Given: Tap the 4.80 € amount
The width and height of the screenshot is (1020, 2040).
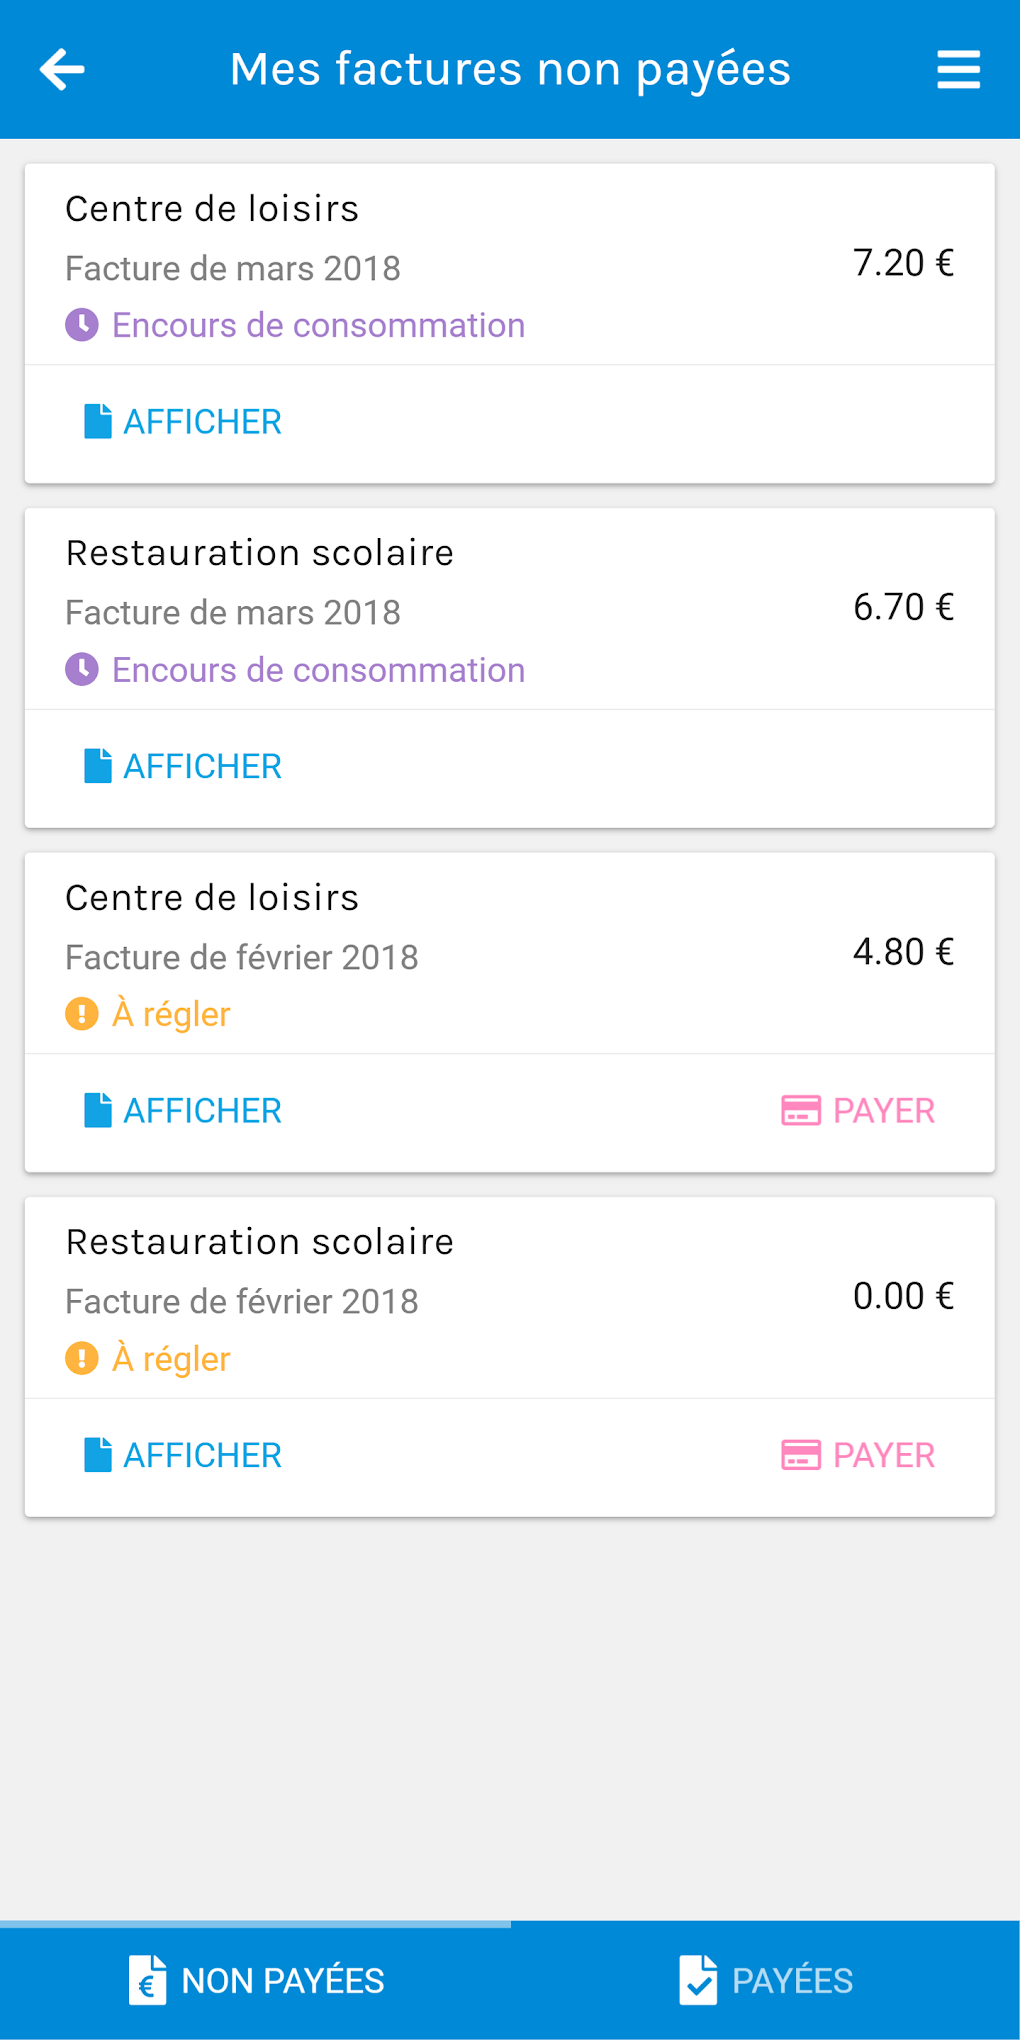Looking at the screenshot, I should pos(902,952).
